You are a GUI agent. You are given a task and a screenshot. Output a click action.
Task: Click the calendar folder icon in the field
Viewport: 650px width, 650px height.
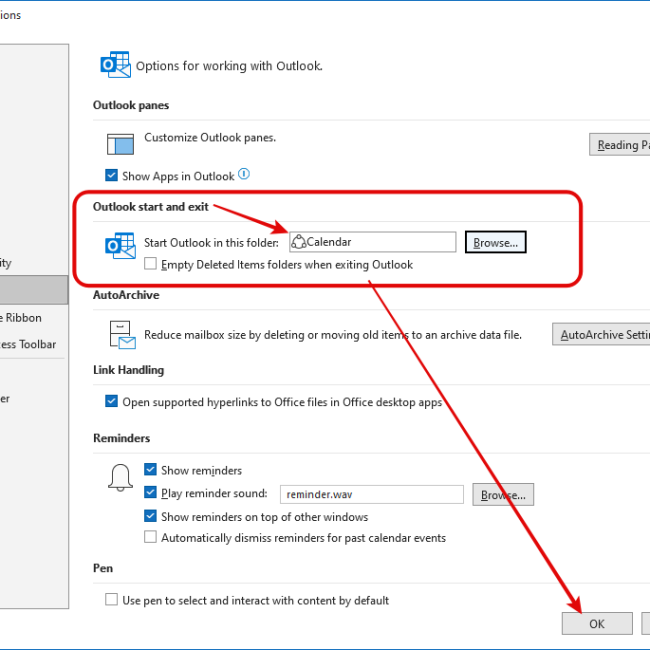[x=298, y=242]
